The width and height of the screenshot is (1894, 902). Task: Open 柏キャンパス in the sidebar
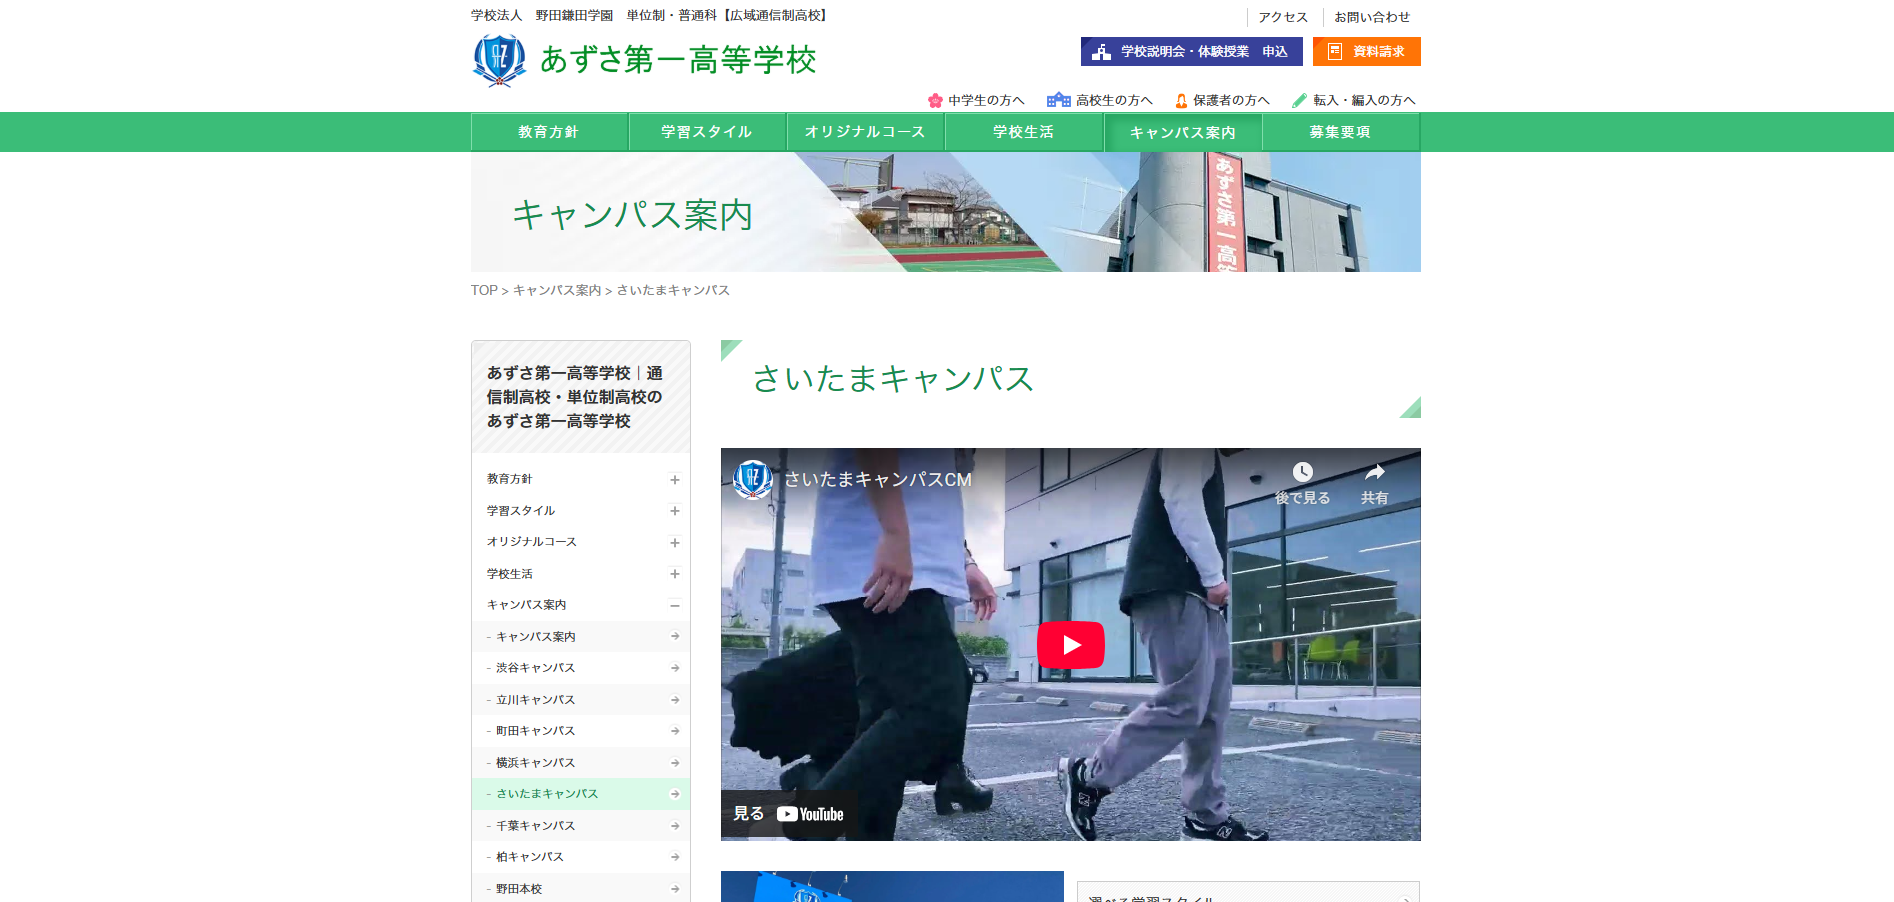click(x=581, y=857)
